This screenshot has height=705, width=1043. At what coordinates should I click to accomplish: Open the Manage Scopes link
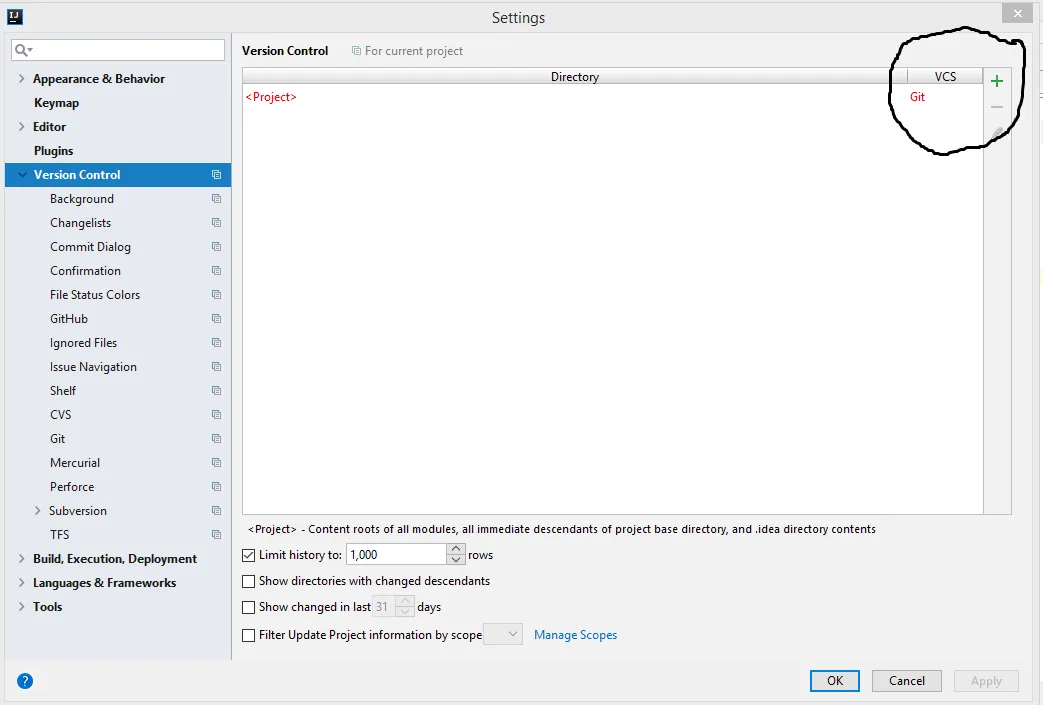click(x=575, y=634)
